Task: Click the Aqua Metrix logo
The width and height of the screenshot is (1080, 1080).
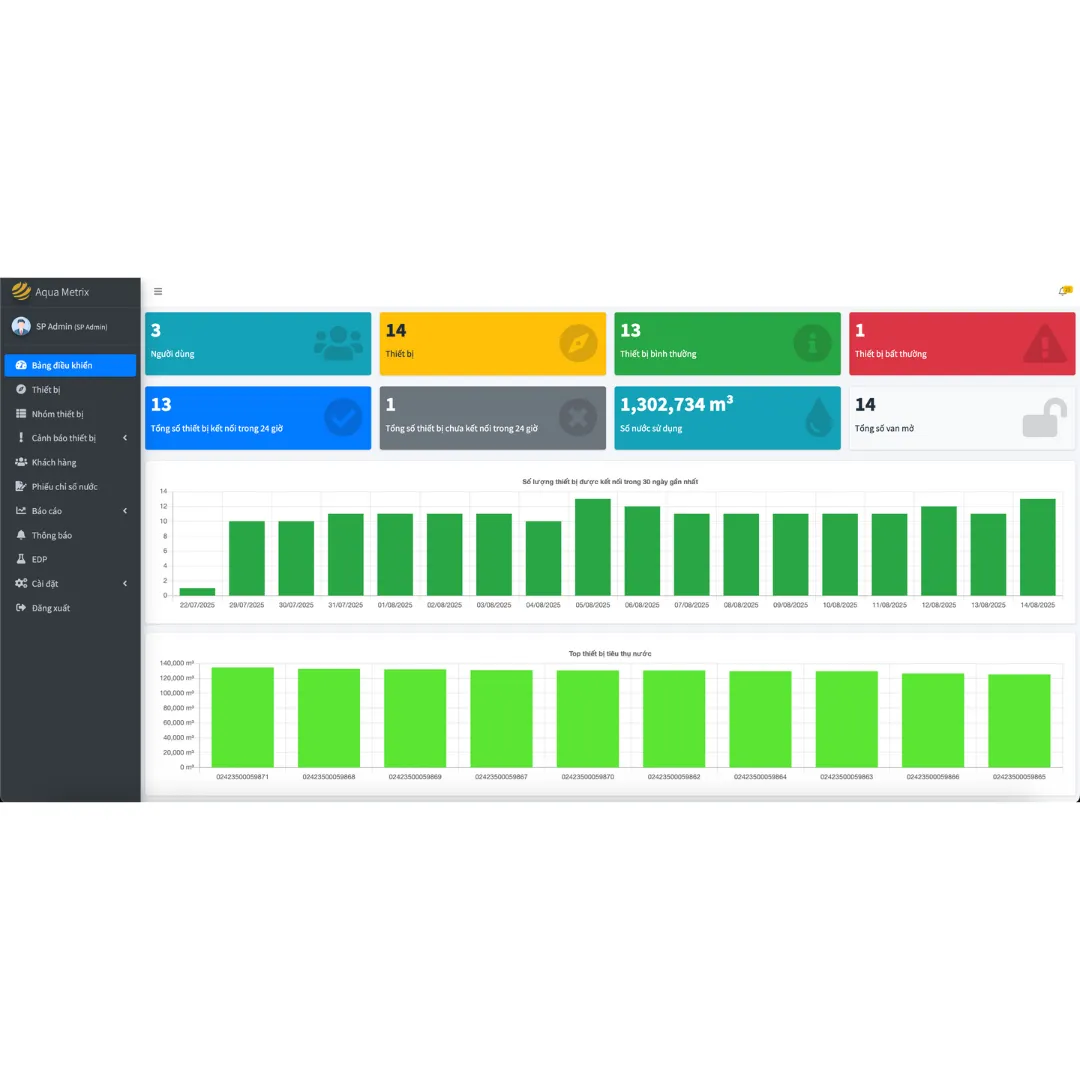Action: (x=21, y=292)
